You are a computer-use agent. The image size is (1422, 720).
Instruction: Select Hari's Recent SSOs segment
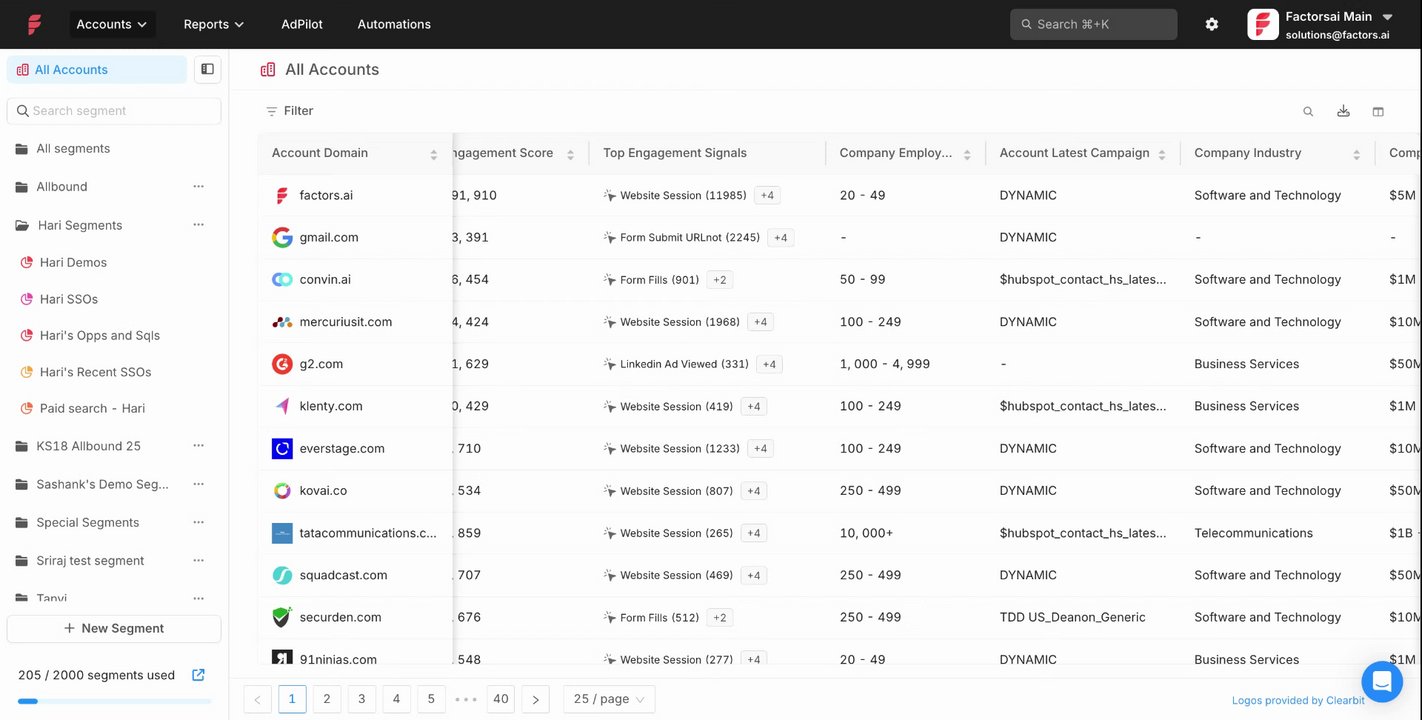(x=96, y=372)
